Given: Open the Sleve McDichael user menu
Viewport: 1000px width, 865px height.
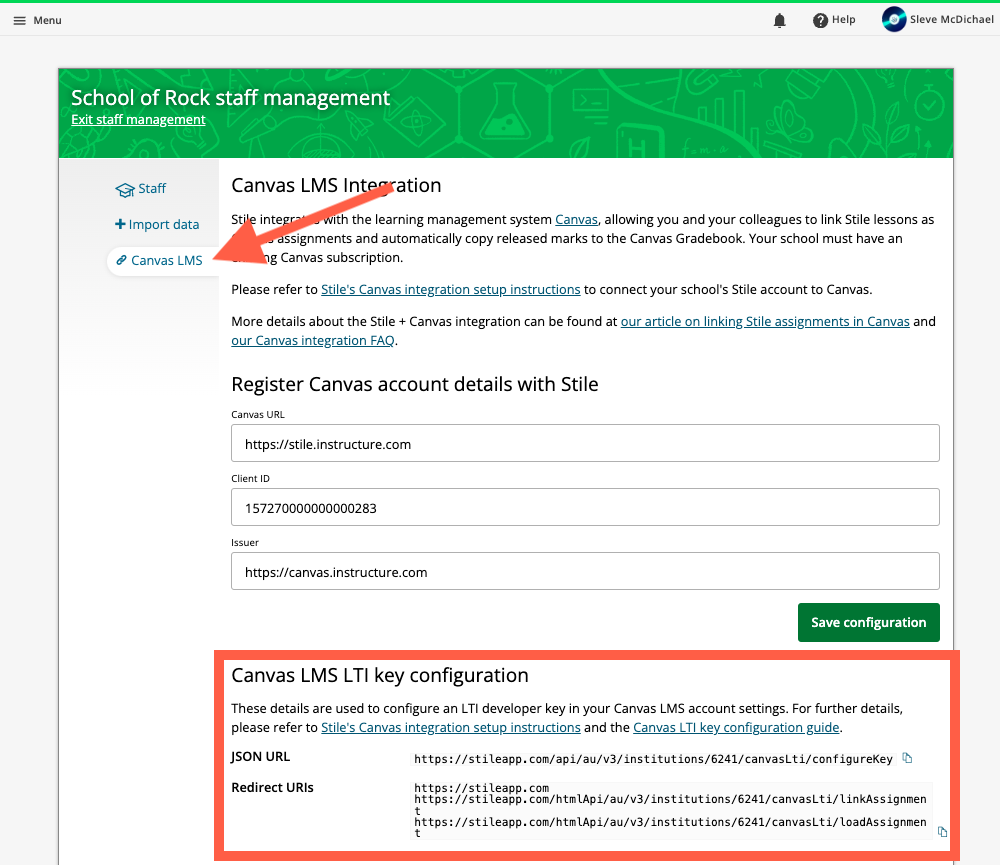Looking at the screenshot, I should click(x=938, y=20).
